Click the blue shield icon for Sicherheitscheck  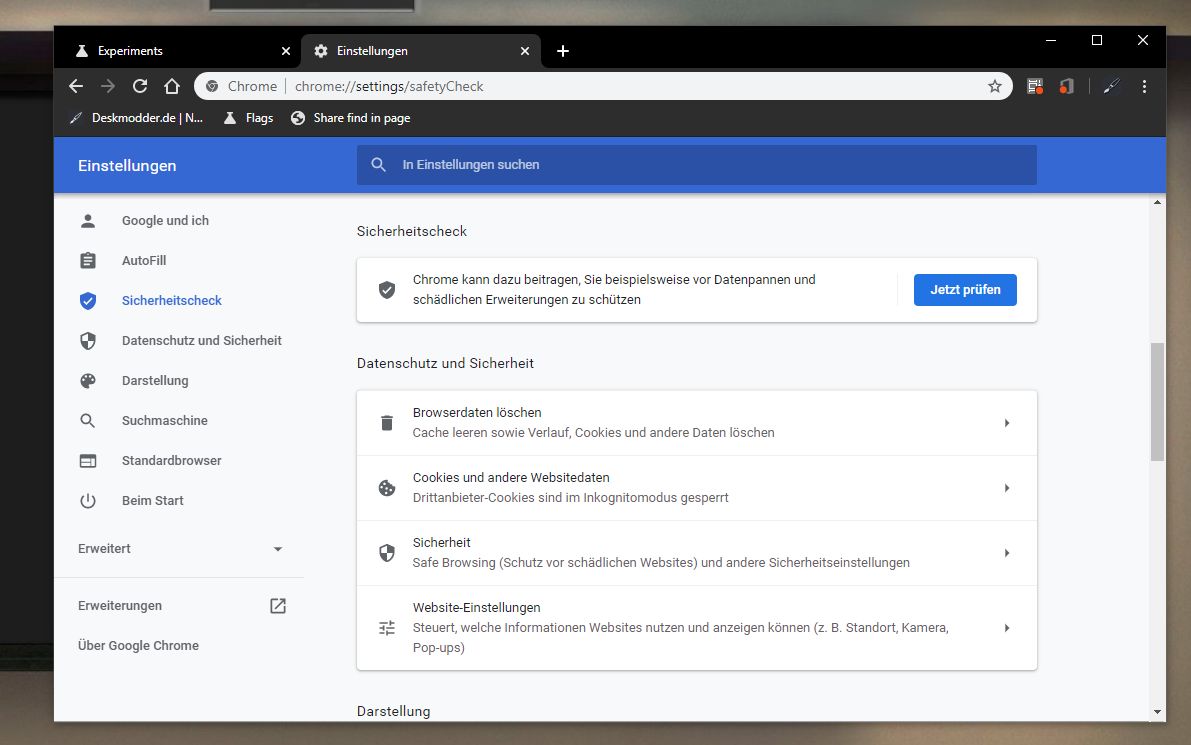pos(88,301)
